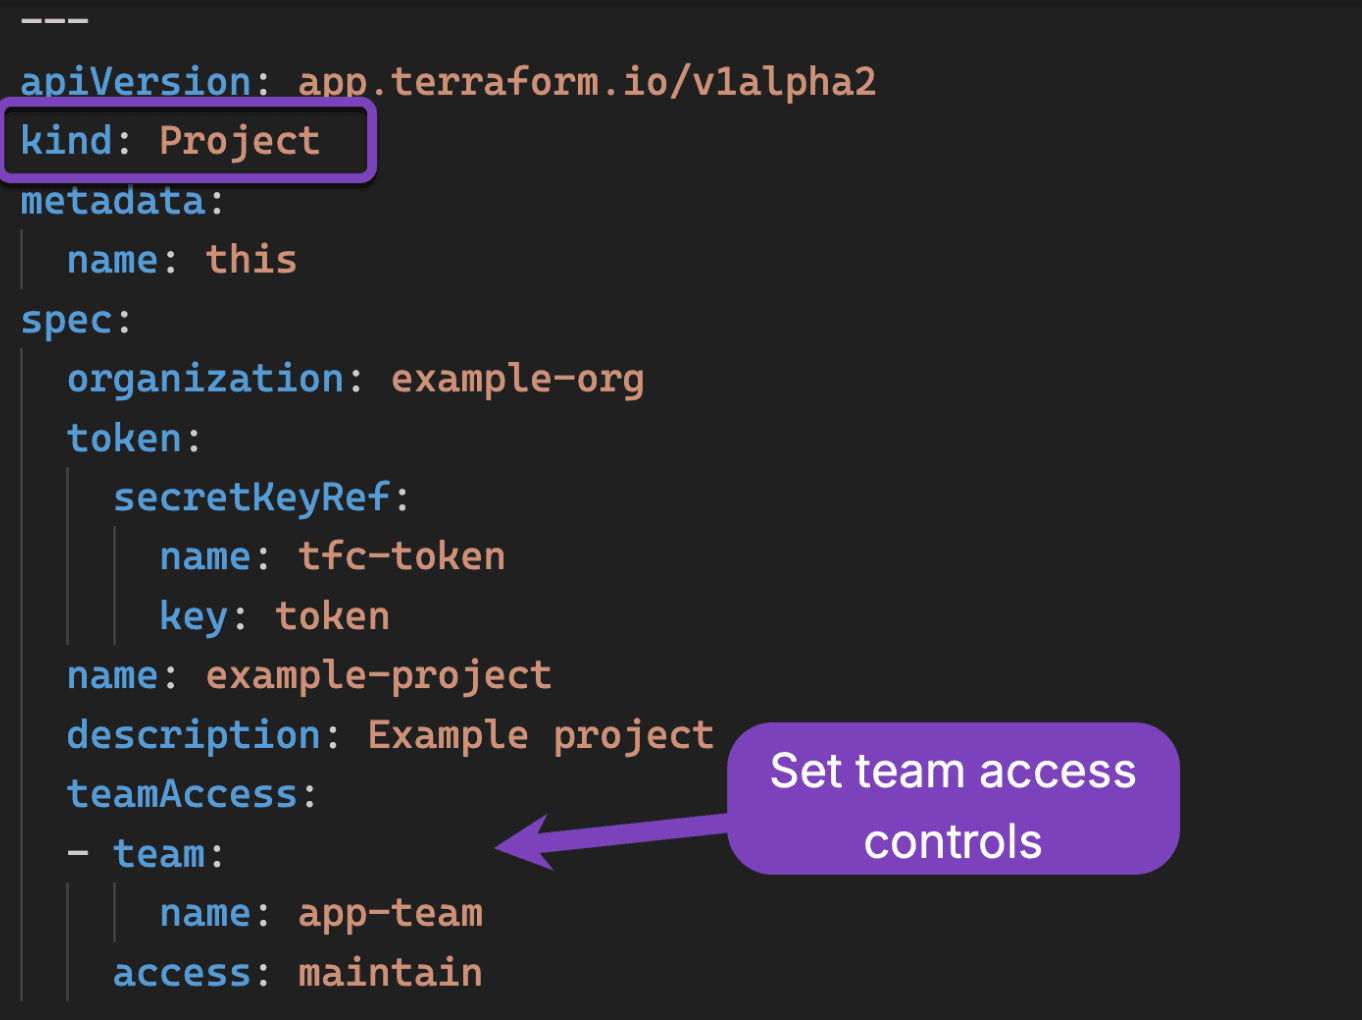Place cursor on the spec key
The image size is (1362, 1020).
pyautogui.click(x=66, y=320)
